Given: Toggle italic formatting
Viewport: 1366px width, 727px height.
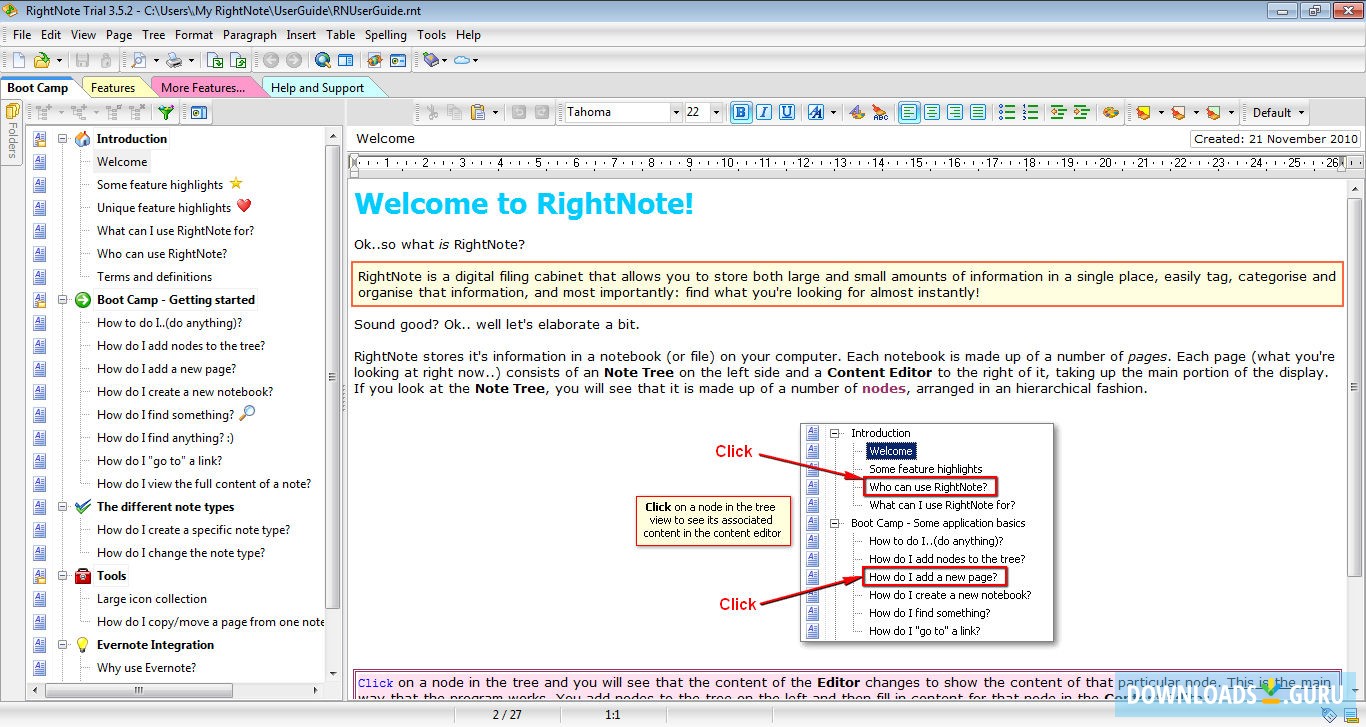Looking at the screenshot, I should click(764, 112).
